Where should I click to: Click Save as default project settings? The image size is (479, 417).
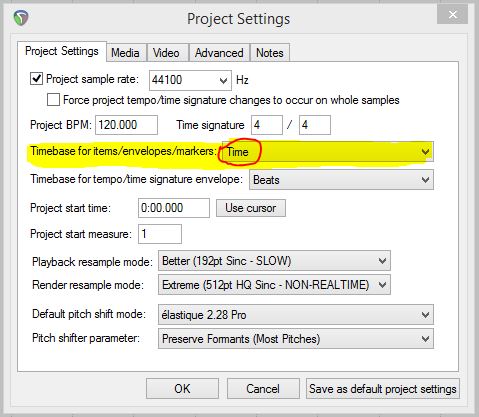(383, 389)
